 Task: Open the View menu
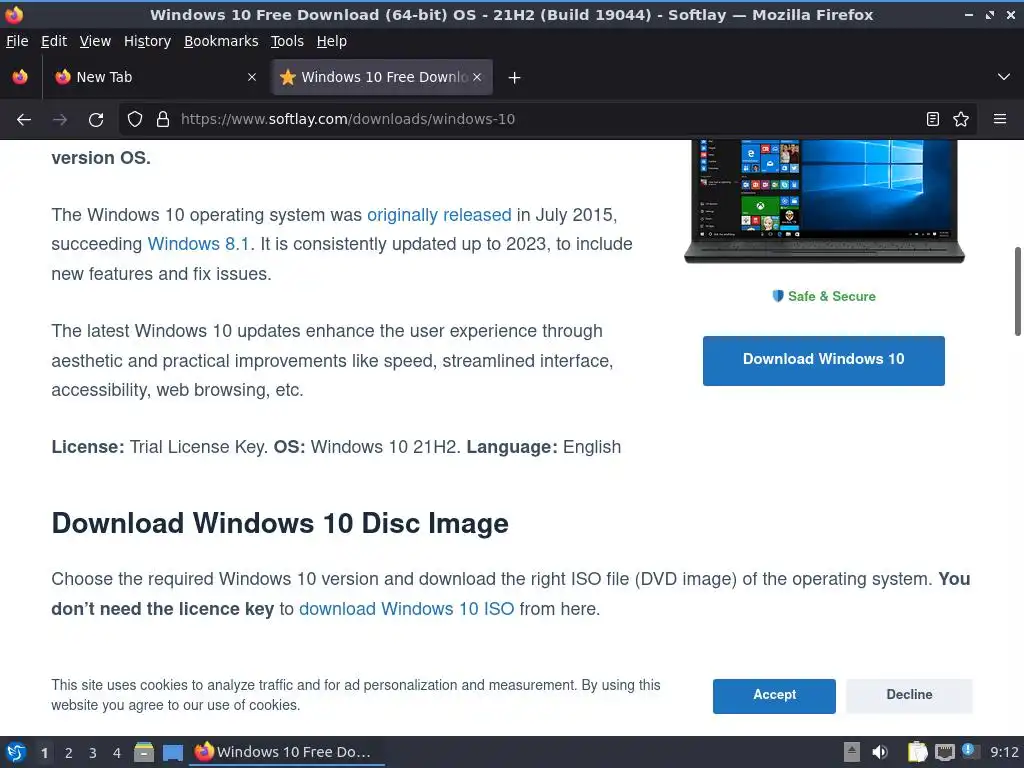click(x=95, y=41)
